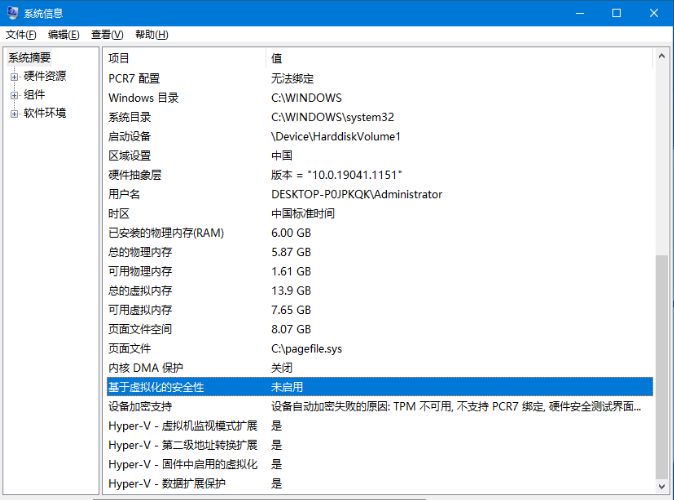The image size is (674, 500).
Task: Select the 可用物理内存 row
Action: [380, 271]
